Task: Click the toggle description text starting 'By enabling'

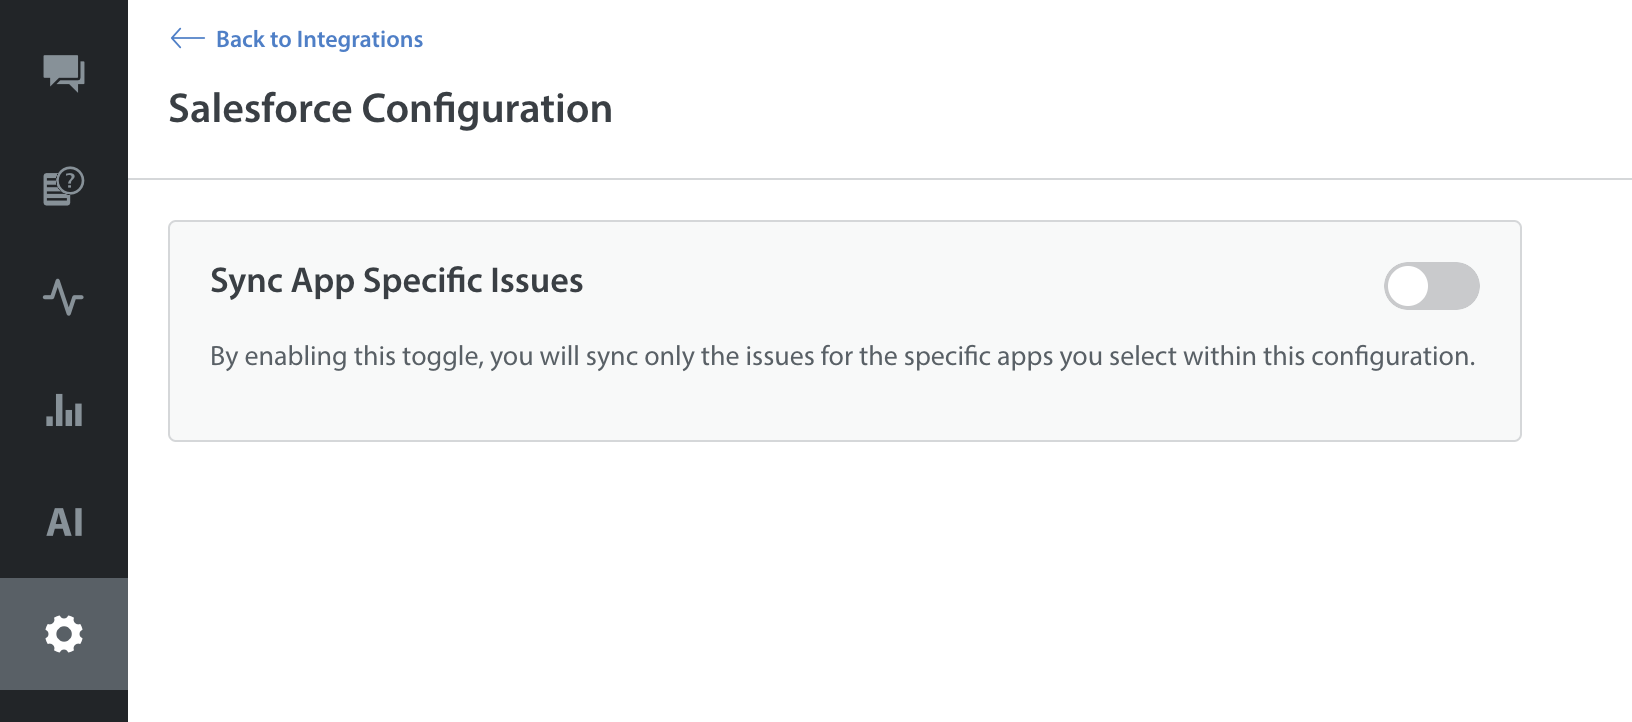Action: 842,357
